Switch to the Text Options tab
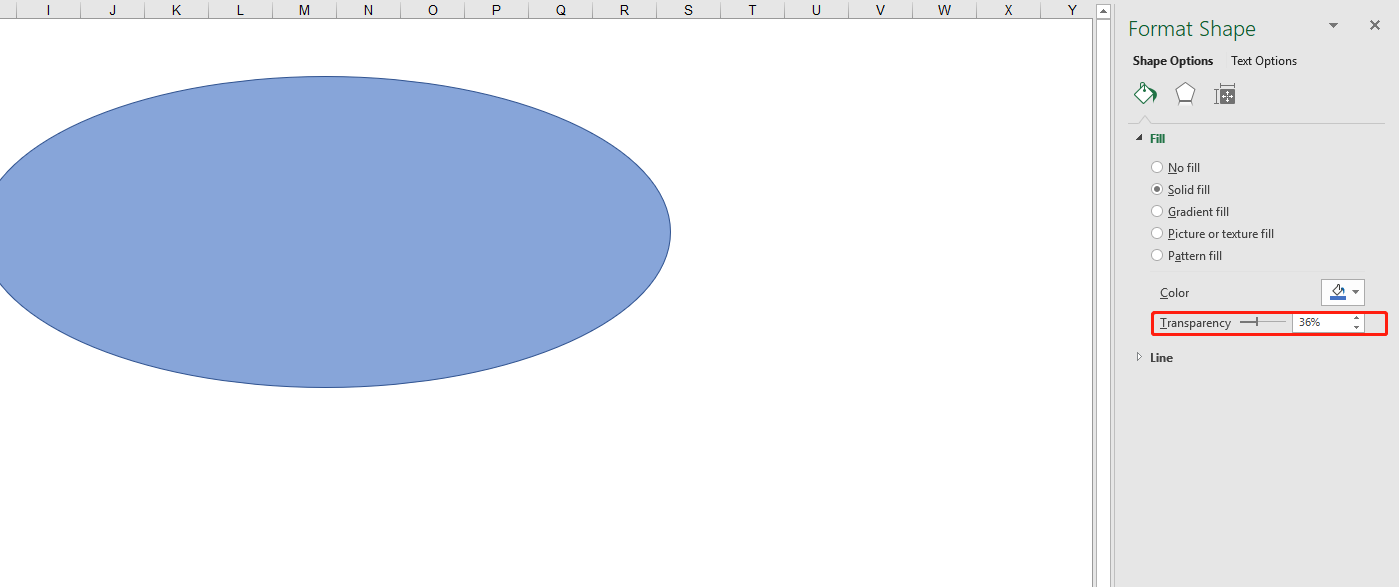 tap(1263, 61)
